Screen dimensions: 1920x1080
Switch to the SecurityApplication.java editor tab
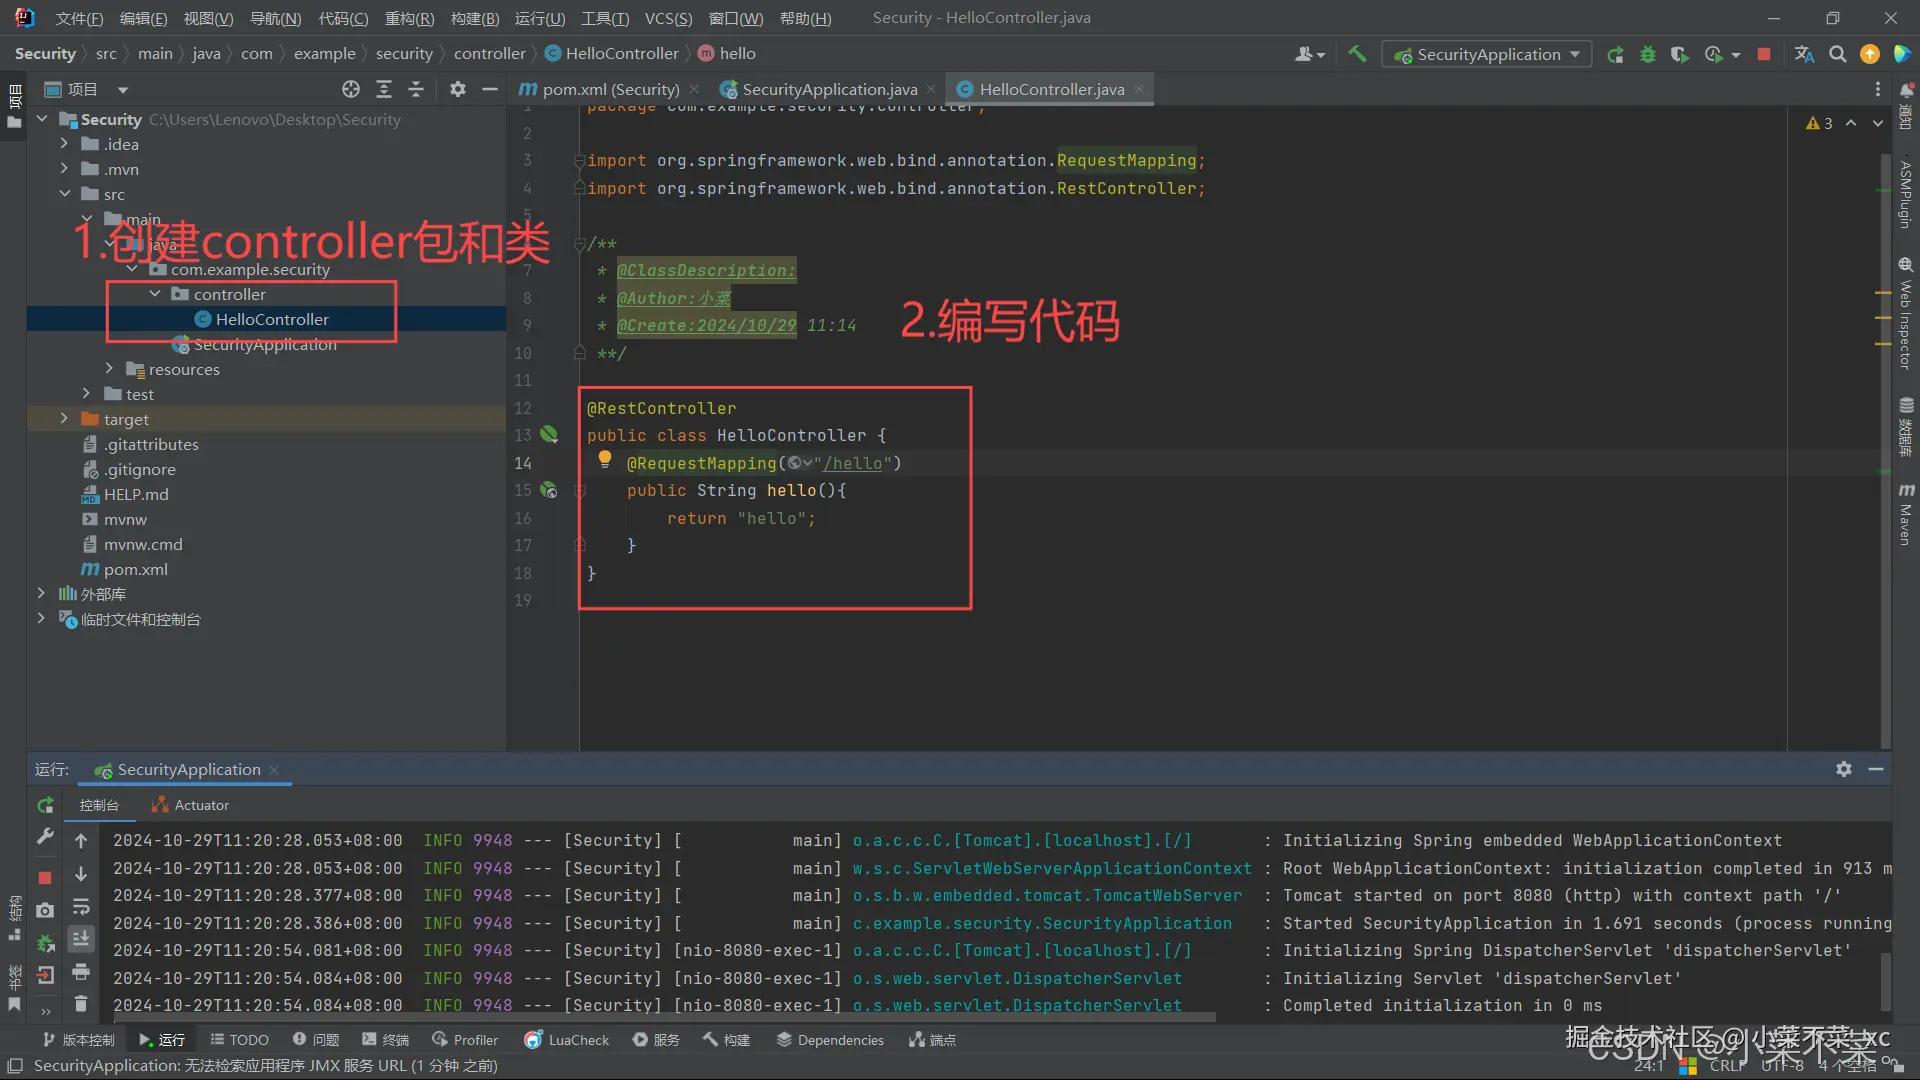click(x=828, y=89)
